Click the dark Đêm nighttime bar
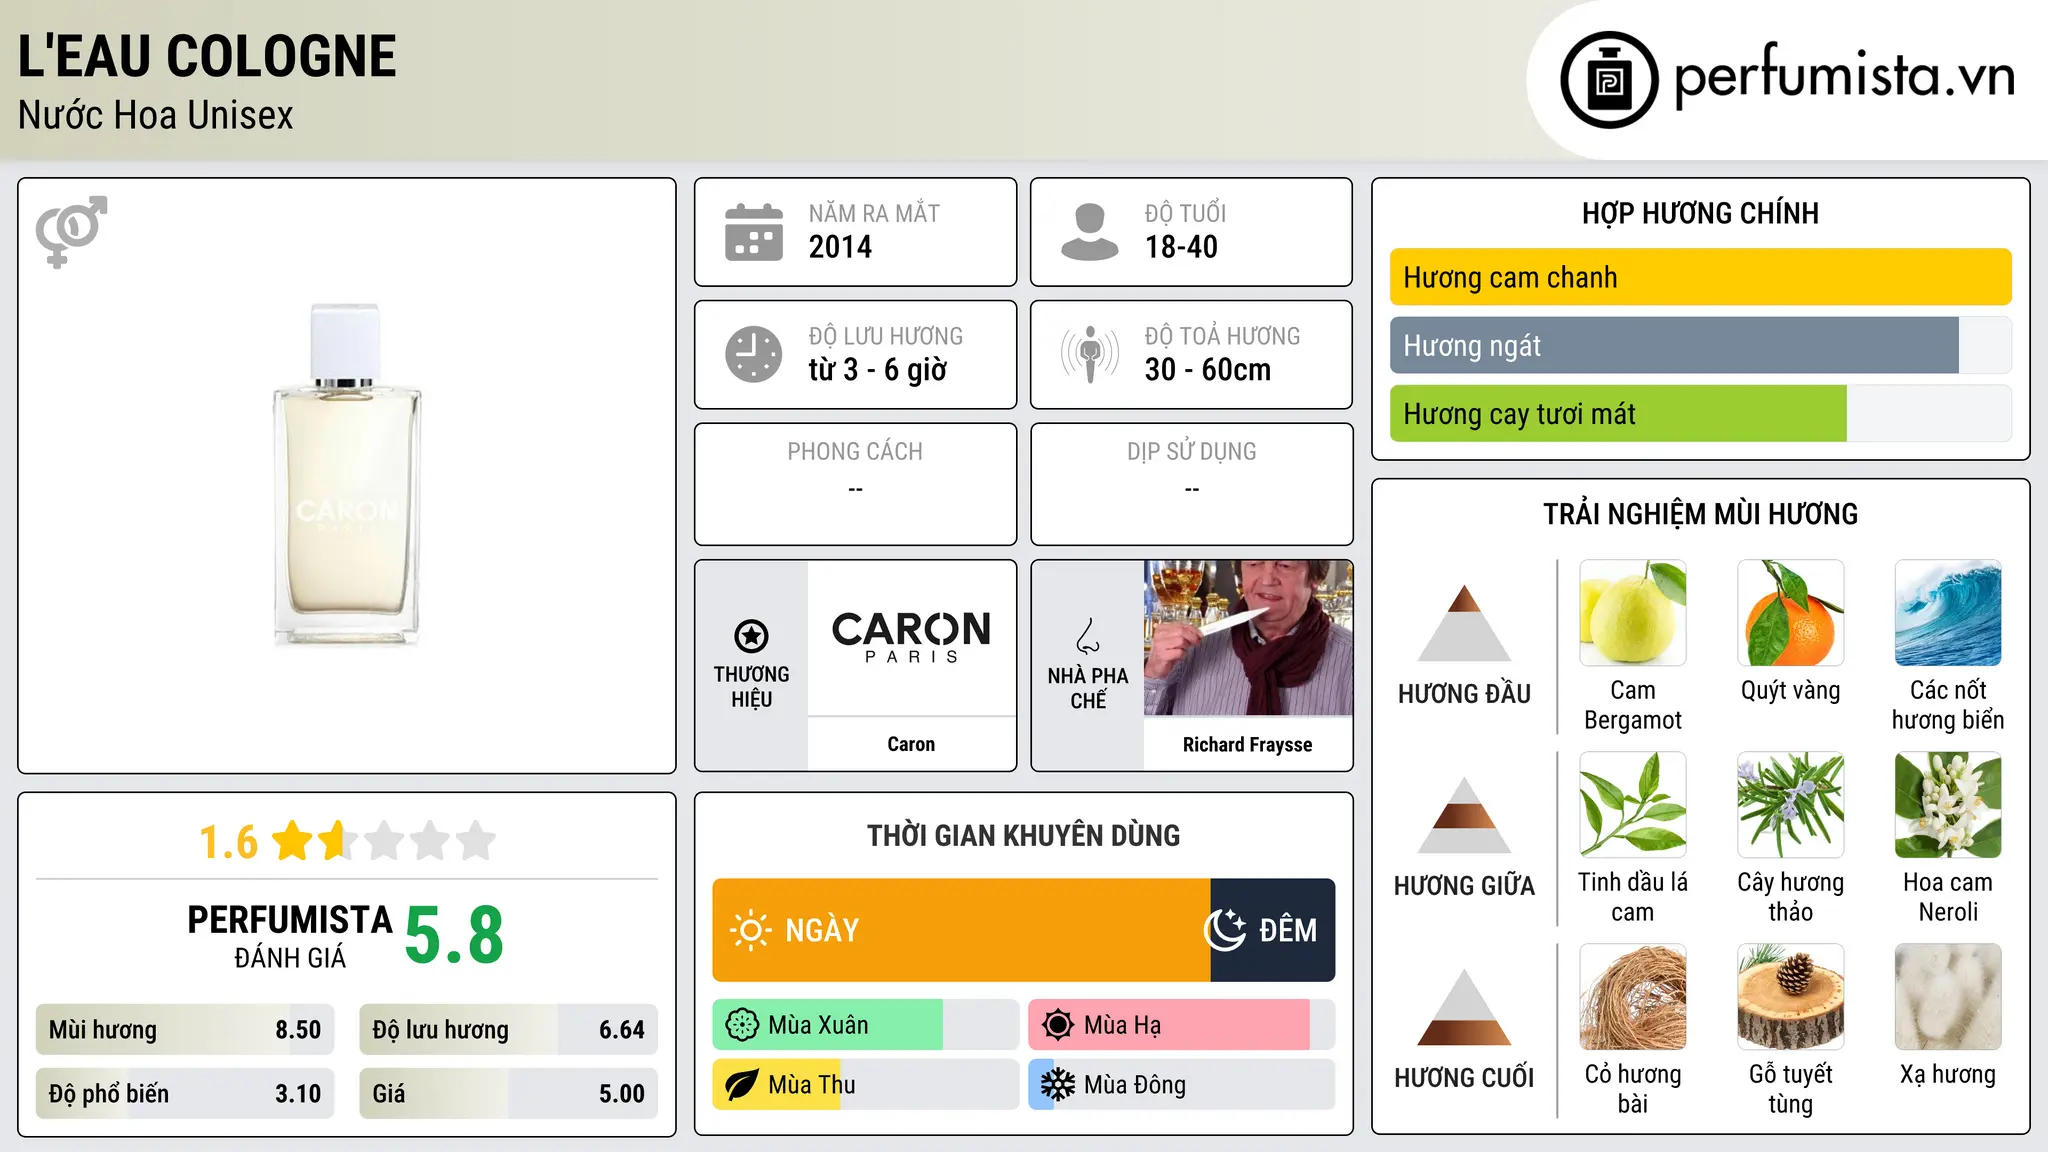This screenshot has height=1152, width=2048. tap(1273, 930)
